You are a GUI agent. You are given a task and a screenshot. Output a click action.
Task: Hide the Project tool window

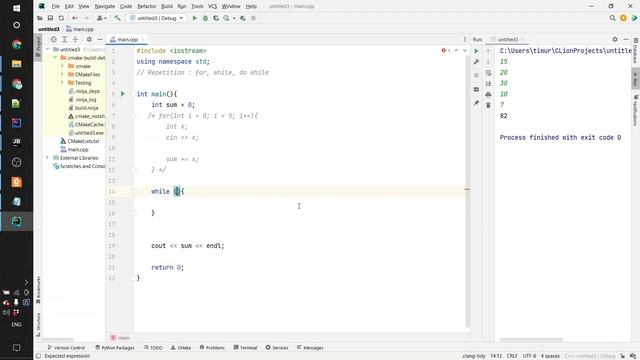100,39
